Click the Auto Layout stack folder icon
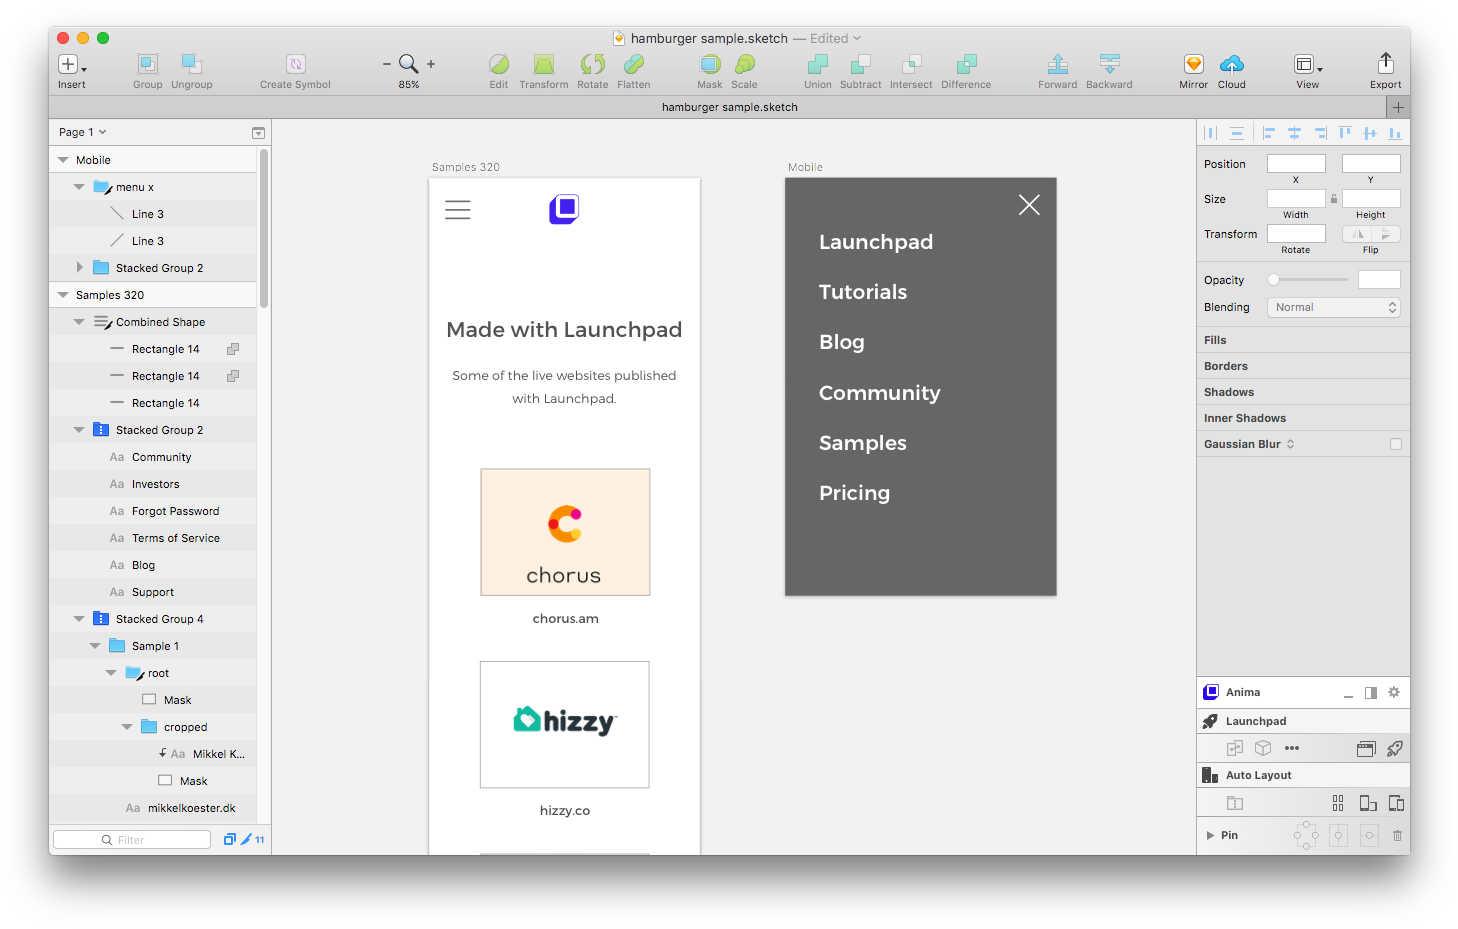This screenshot has width=1458, height=929. click(1235, 803)
